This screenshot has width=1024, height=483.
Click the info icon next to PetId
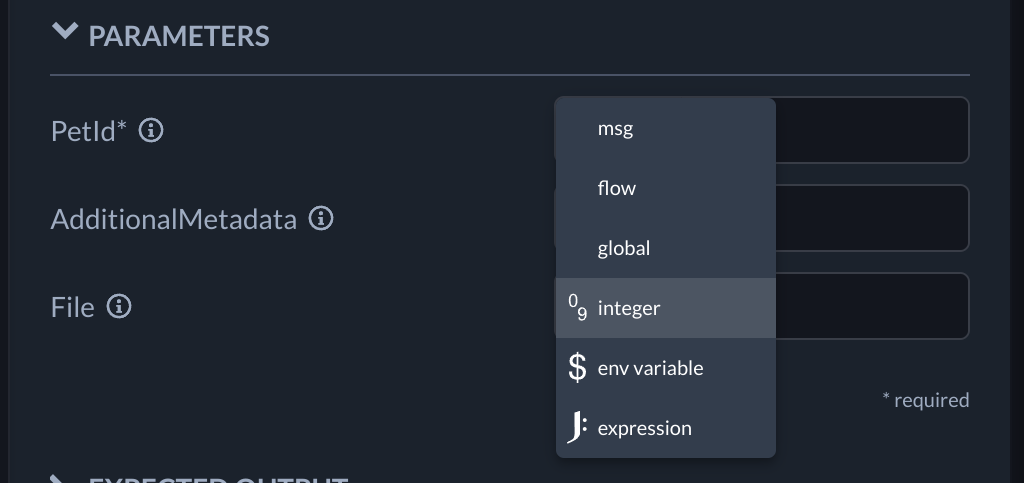(151, 130)
